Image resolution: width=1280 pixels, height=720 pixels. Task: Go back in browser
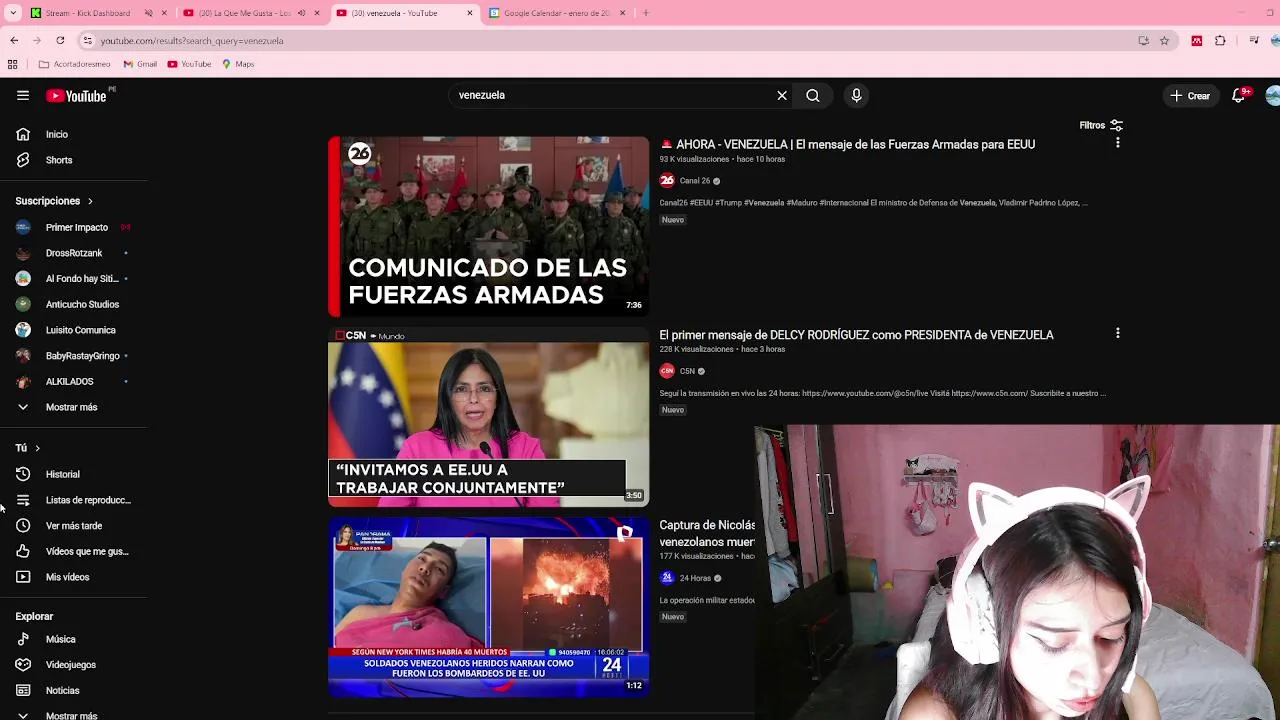[x=14, y=40]
